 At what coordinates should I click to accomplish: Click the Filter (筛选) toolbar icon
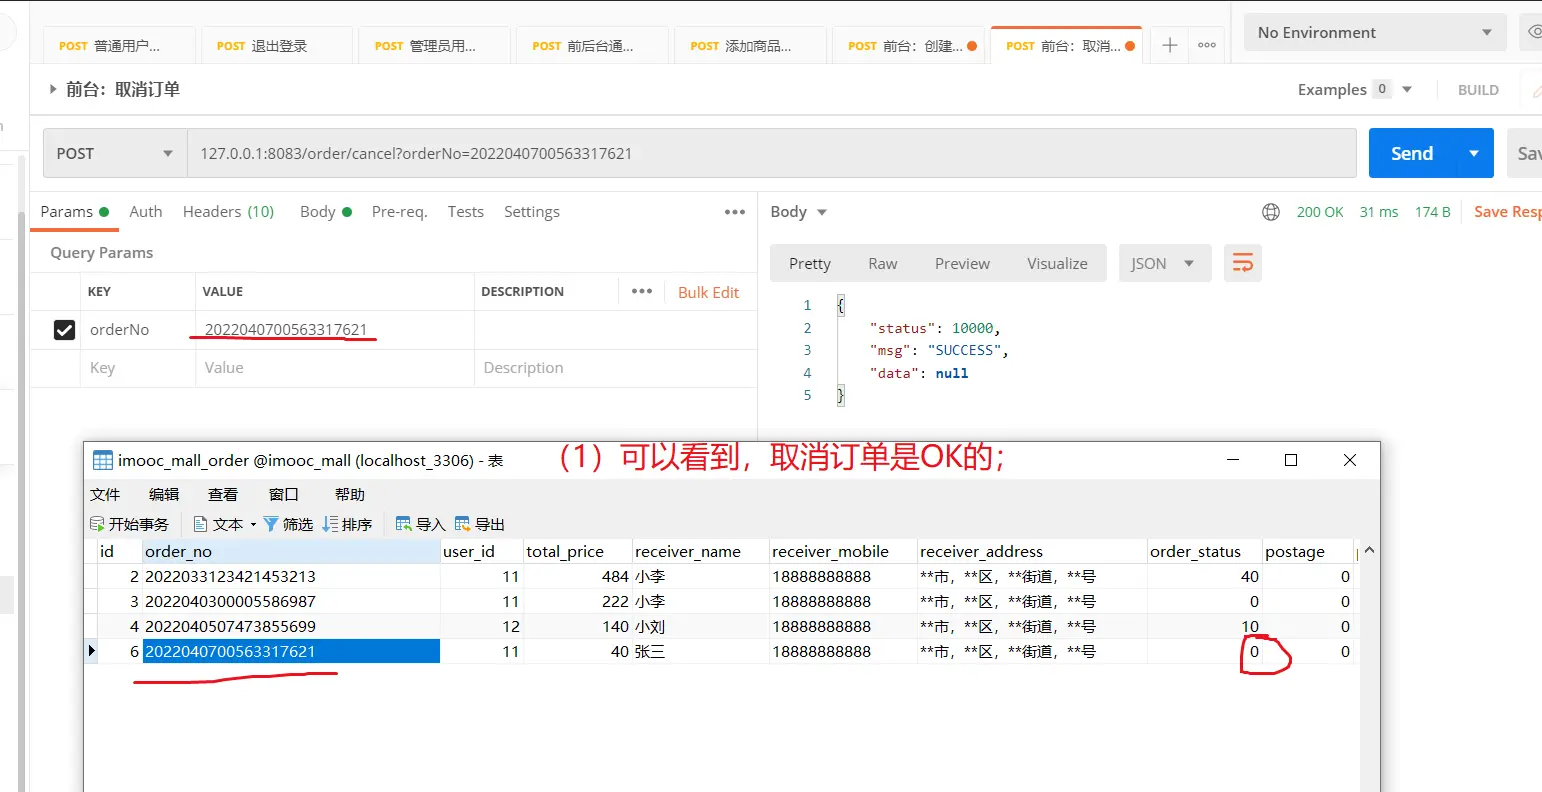point(270,524)
